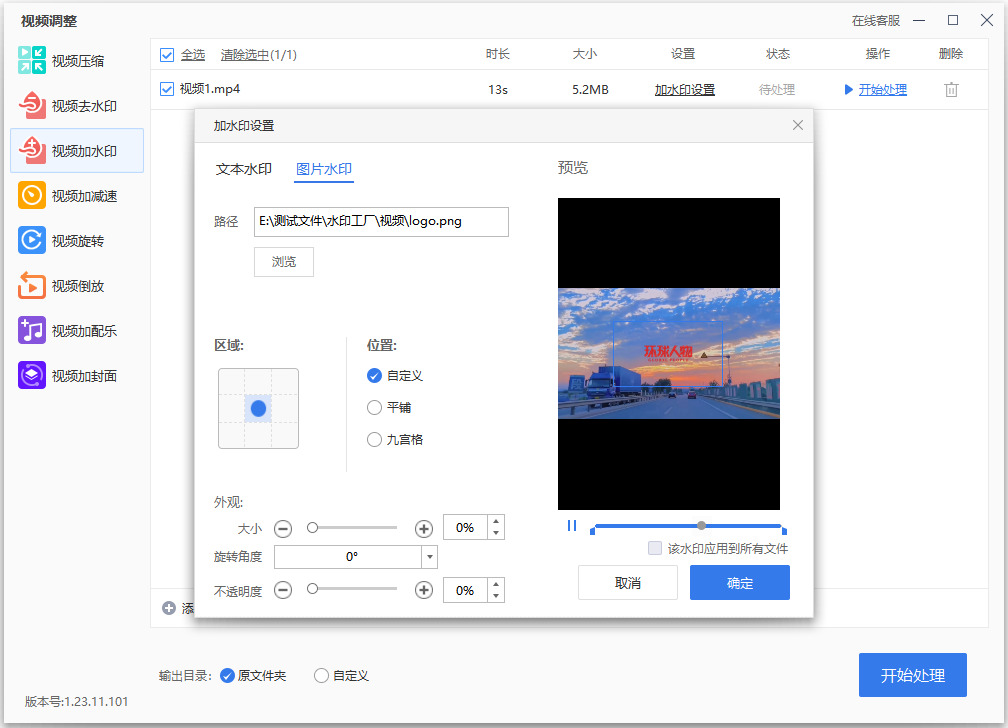Expand the 旋转角度 dropdown
1008x728 pixels.
(x=429, y=557)
